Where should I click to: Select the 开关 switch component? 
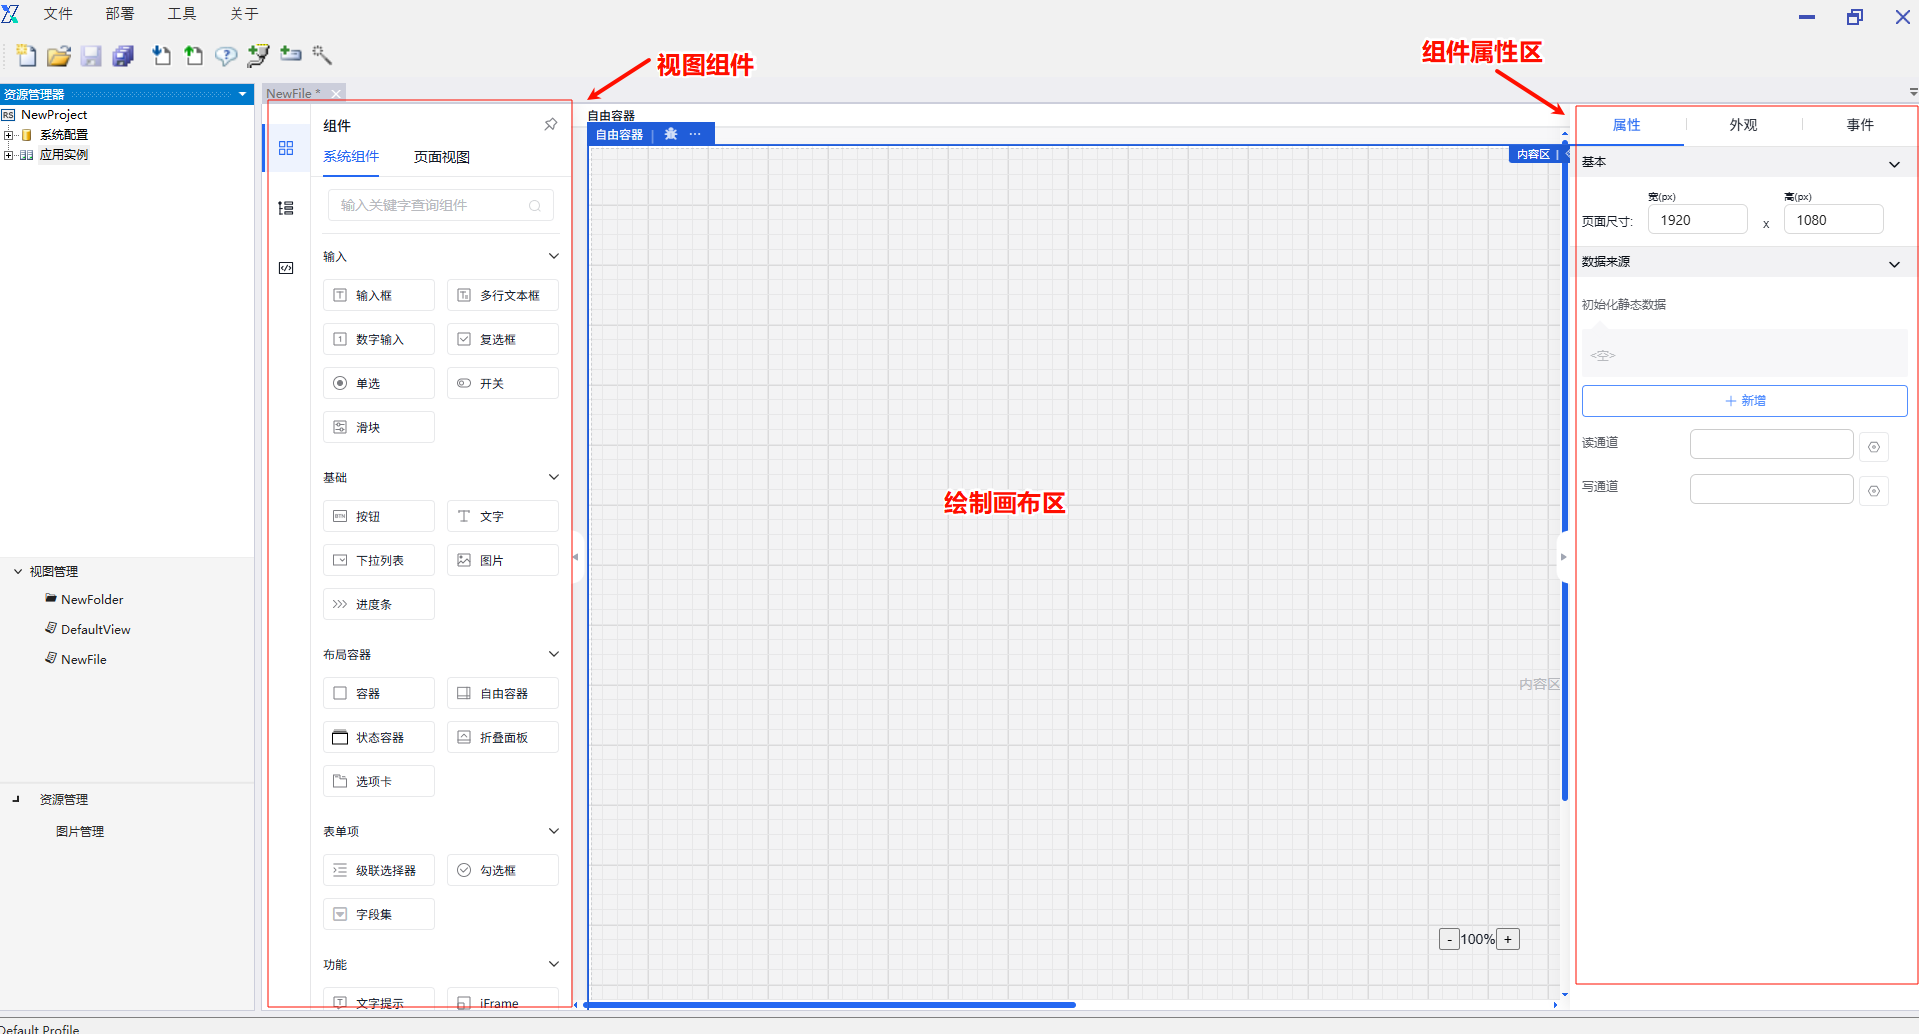click(x=502, y=384)
